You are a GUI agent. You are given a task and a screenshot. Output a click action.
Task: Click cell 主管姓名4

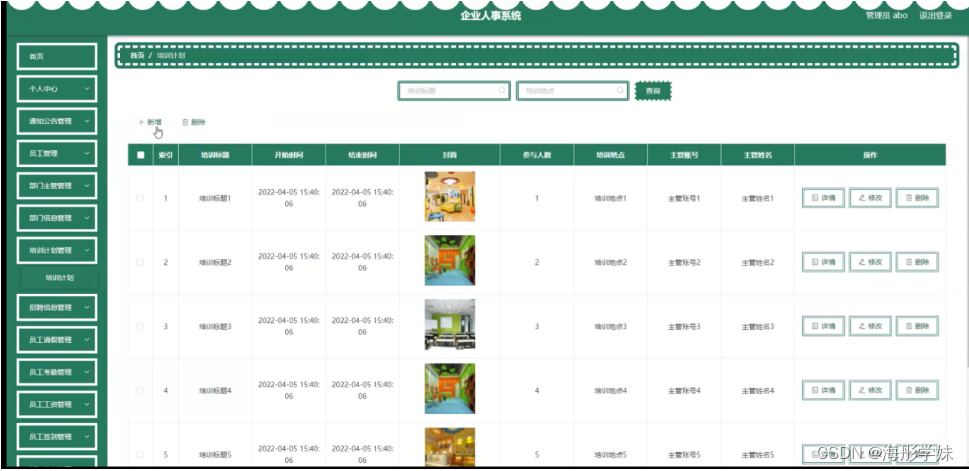(758, 391)
